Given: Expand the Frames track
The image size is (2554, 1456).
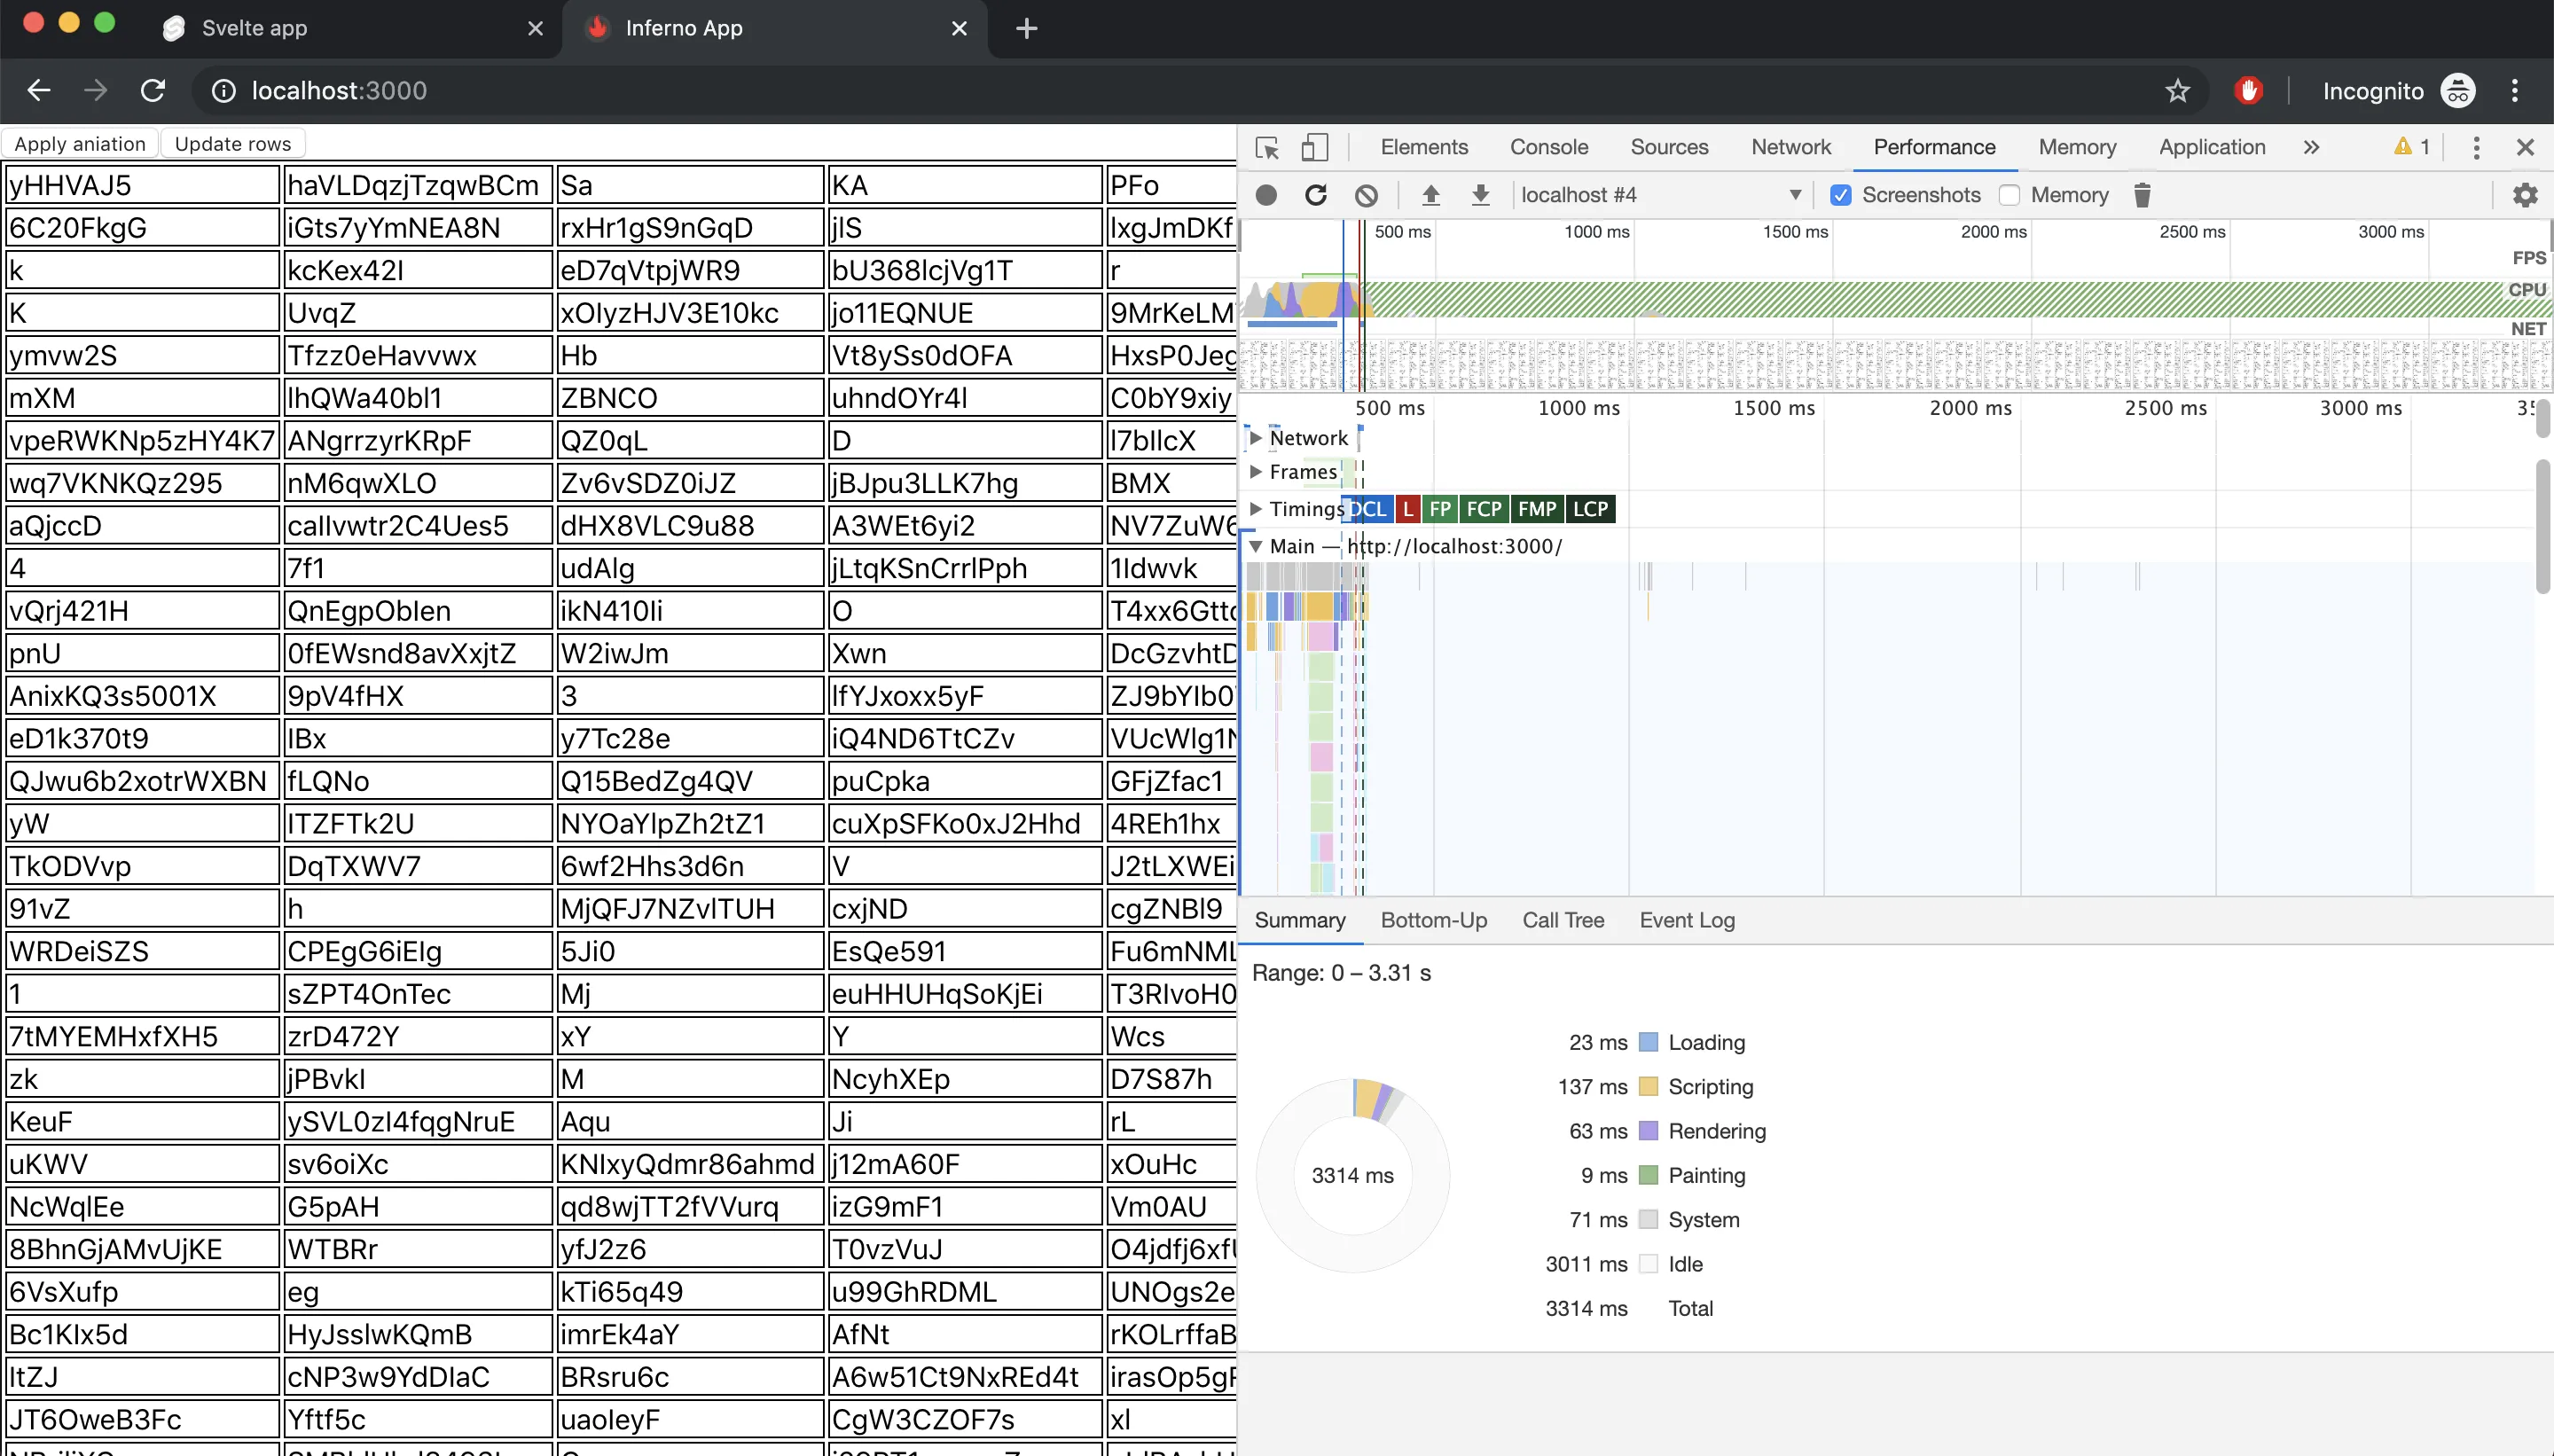Looking at the screenshot, I should coord(1256,472).
